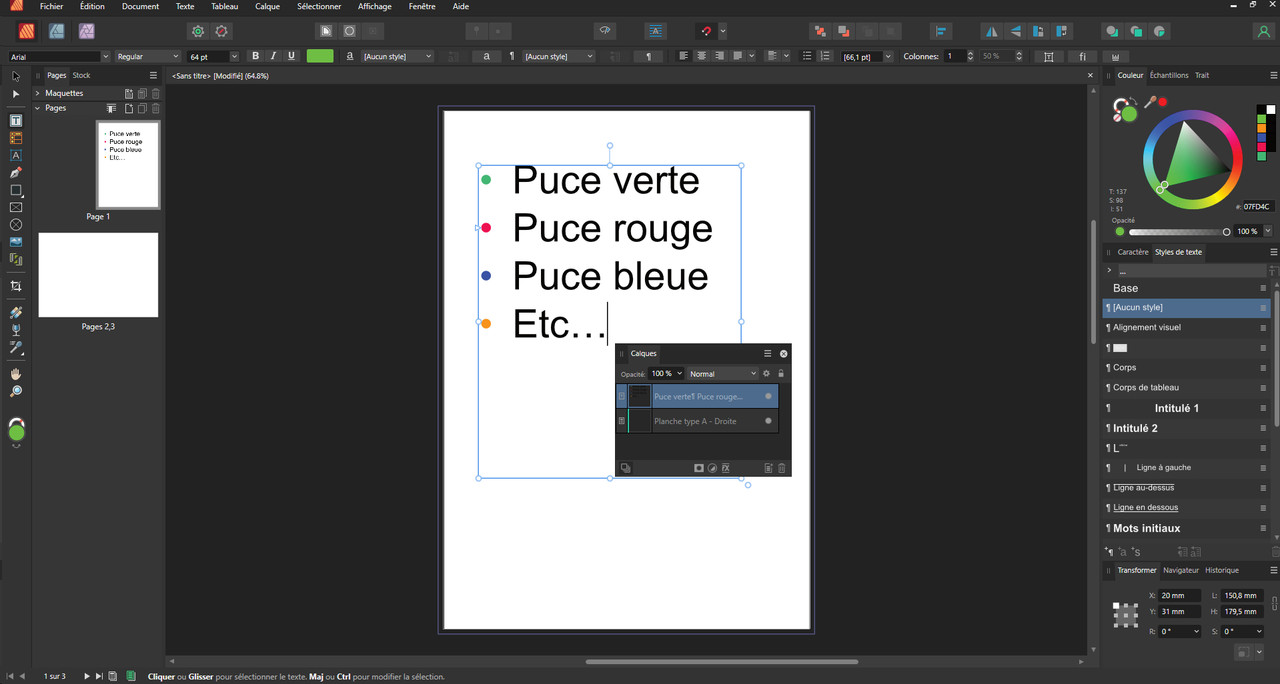1280x684 pixels.
Task: Select the Picture Frame Rectangle tool
Action: click(16, 208)
